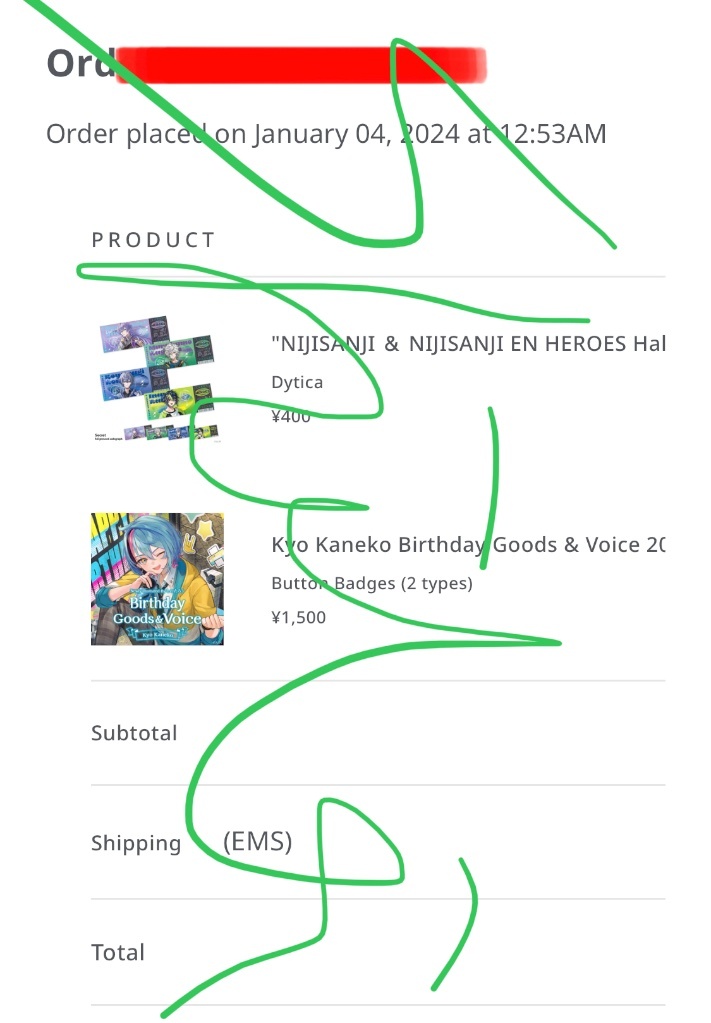Click the Shipping row label
Image resolution: width=711 pixels, height=1023 pixels.
(136, 843)
